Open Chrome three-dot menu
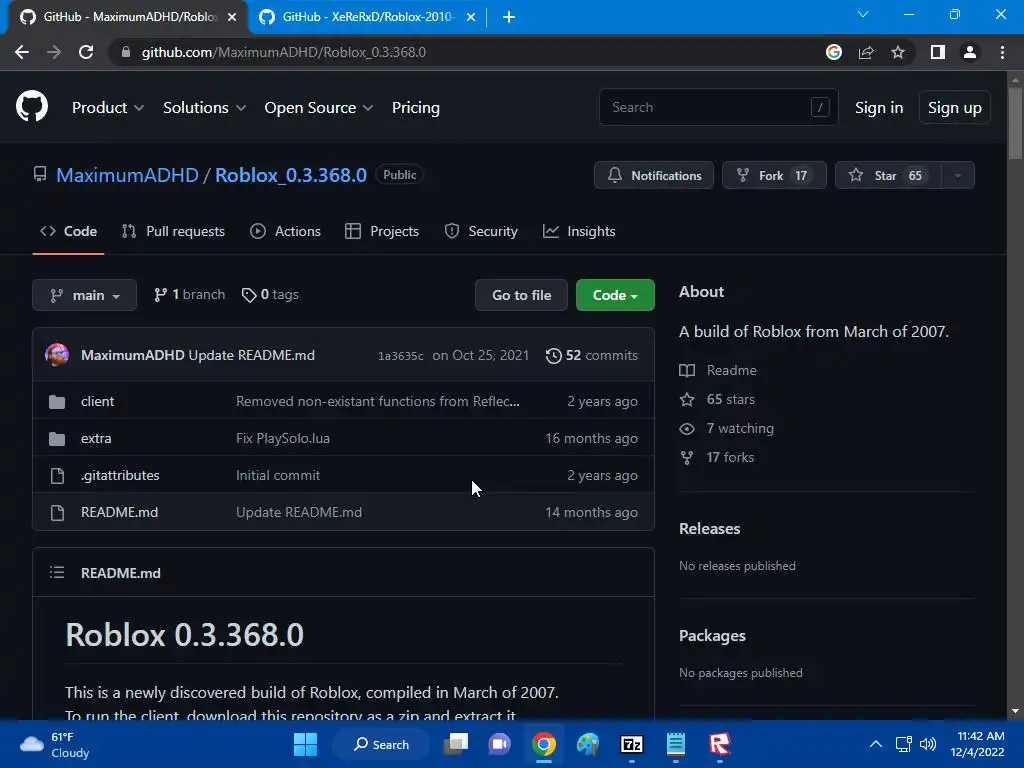Viewport: 1024px width, 768px height. tap(1002, 52)
